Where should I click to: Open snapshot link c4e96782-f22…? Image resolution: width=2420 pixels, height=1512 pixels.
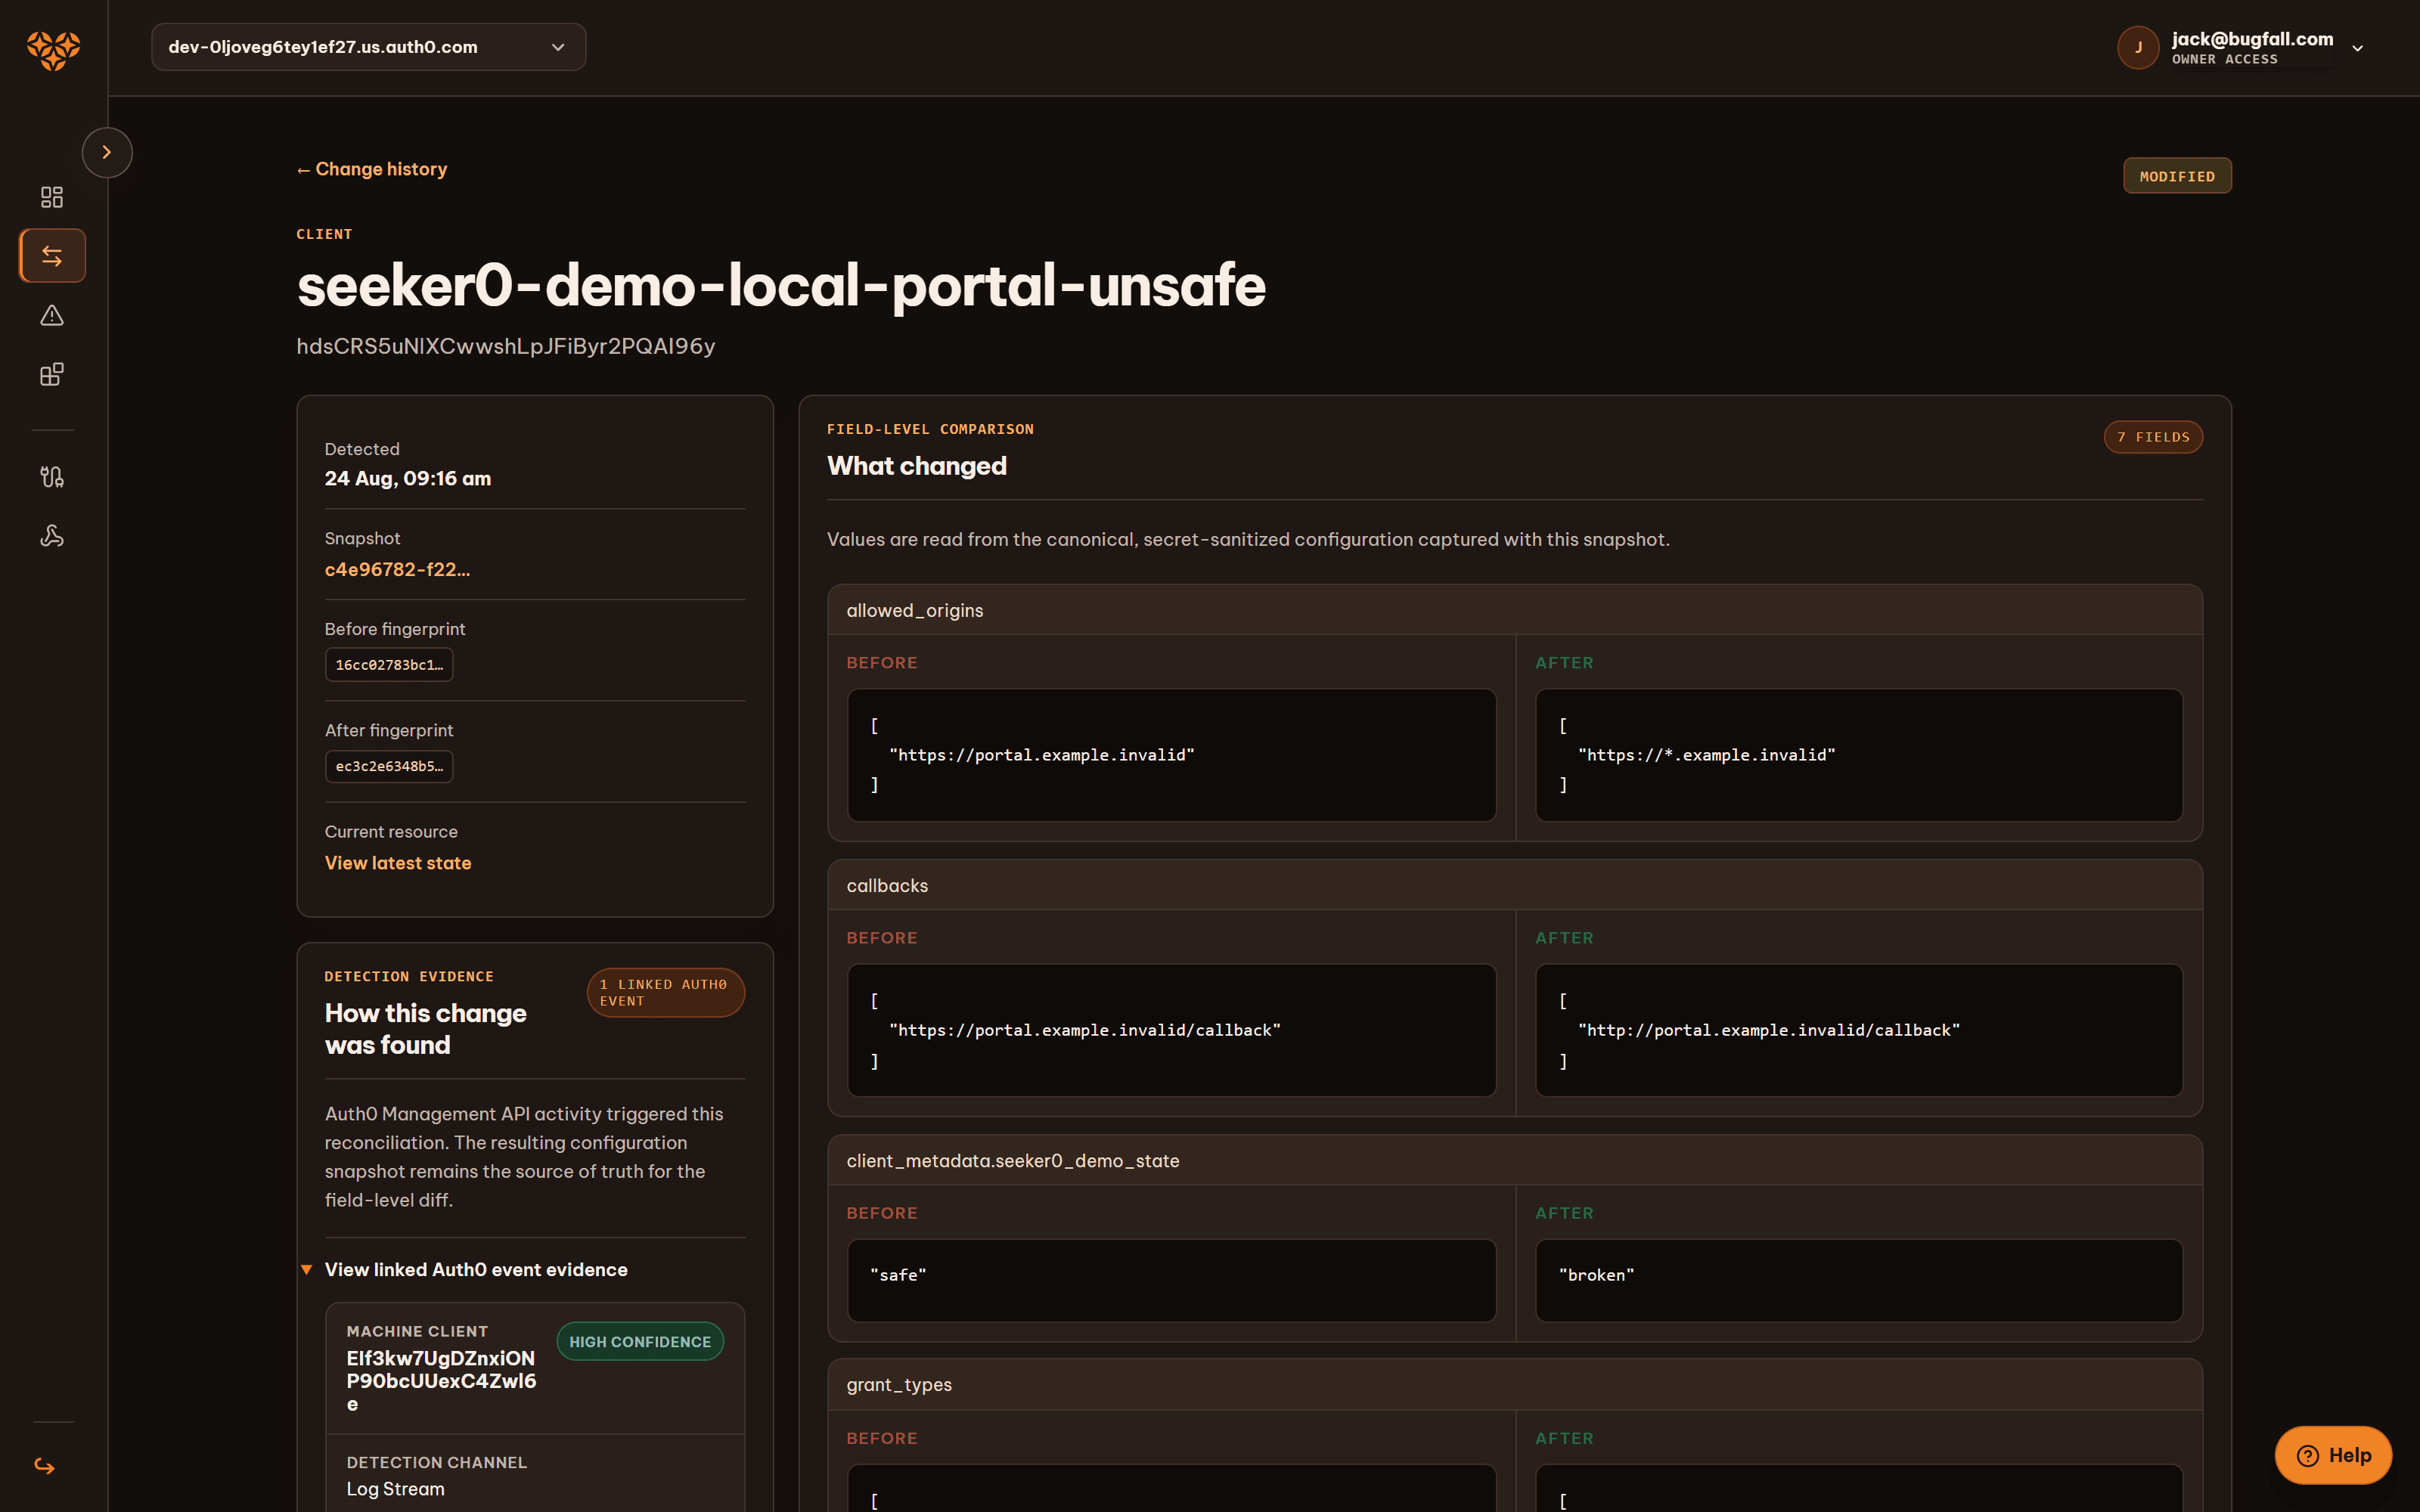pyautogui.click(x=397, y=569)
